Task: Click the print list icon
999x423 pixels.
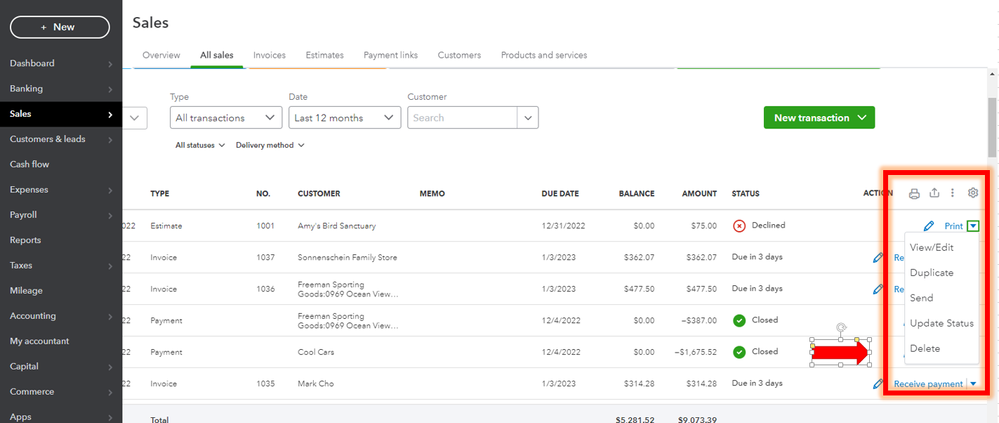Action: coord(914,194)
